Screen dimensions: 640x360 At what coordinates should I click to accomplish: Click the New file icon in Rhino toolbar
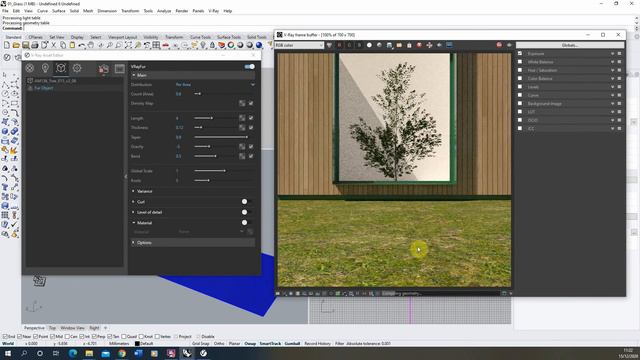(x=7, y=45)
